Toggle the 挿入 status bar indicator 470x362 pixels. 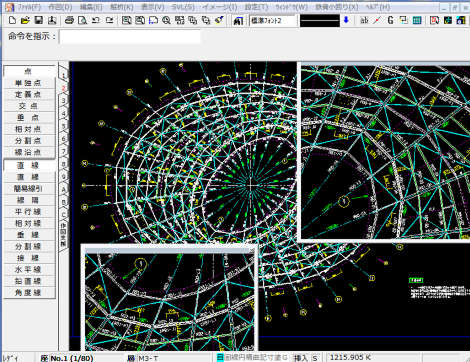click(x=300, y=358)
